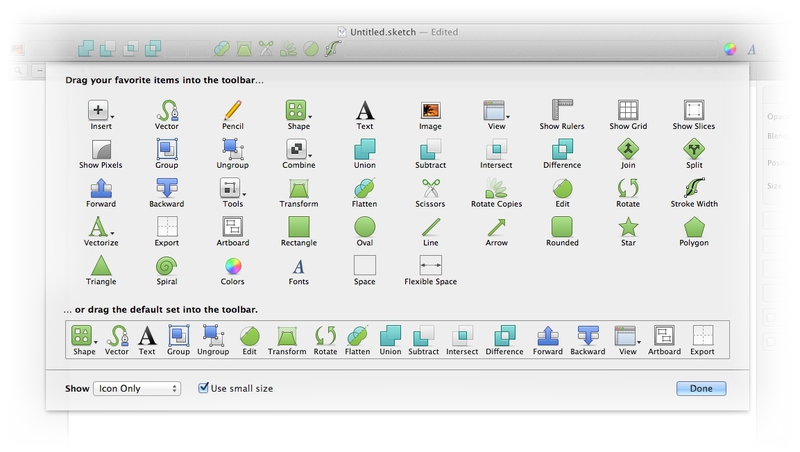Click the Union icon in the window toolbar
The height and width of the screenshot is (452, 800).
tap(86, 49)
